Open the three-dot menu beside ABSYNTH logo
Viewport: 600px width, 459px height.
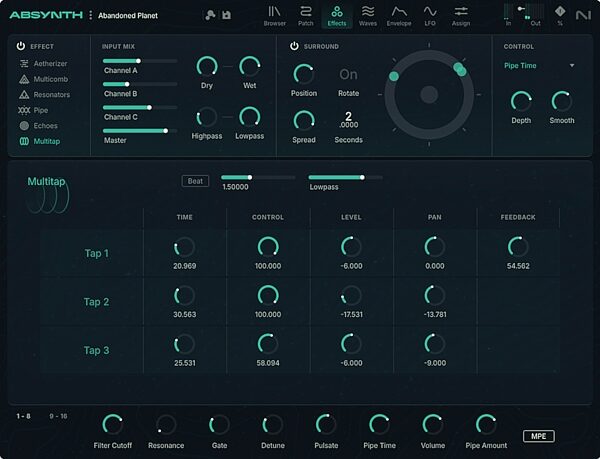(x=90, y=15)
